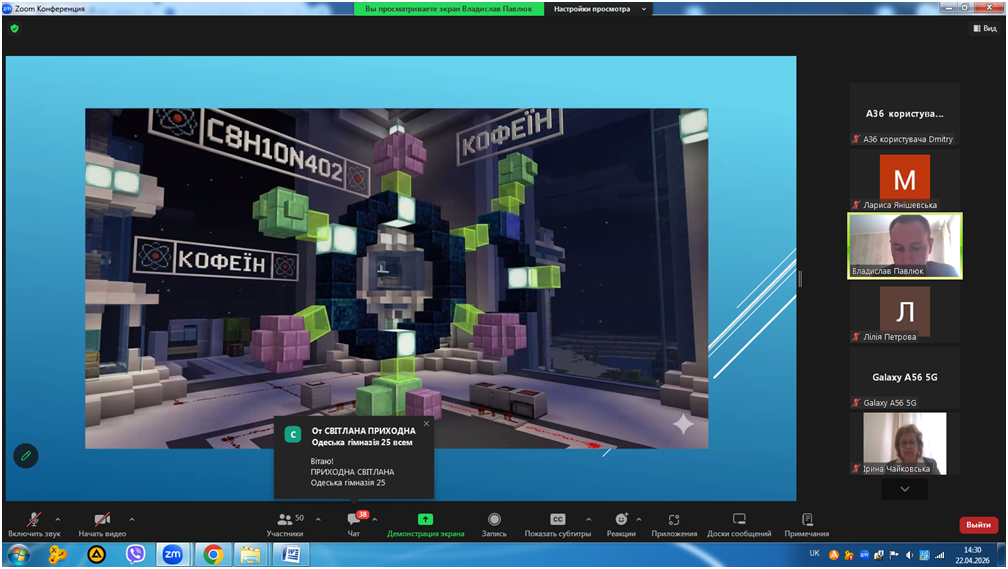Expand audio options arrow beside microphone
Viewport: 1008px width, 569px height.
tap(58, 519)
